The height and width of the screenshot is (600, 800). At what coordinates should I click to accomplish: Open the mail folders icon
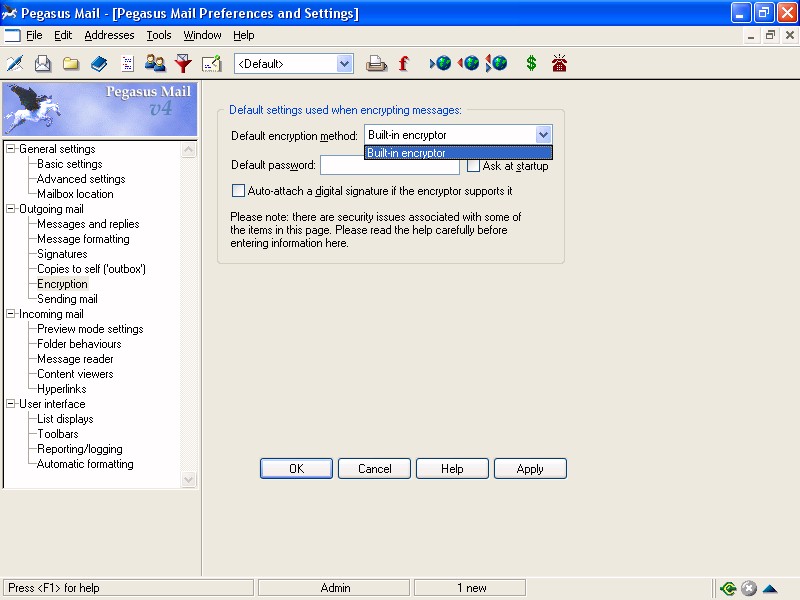[71, 64]
